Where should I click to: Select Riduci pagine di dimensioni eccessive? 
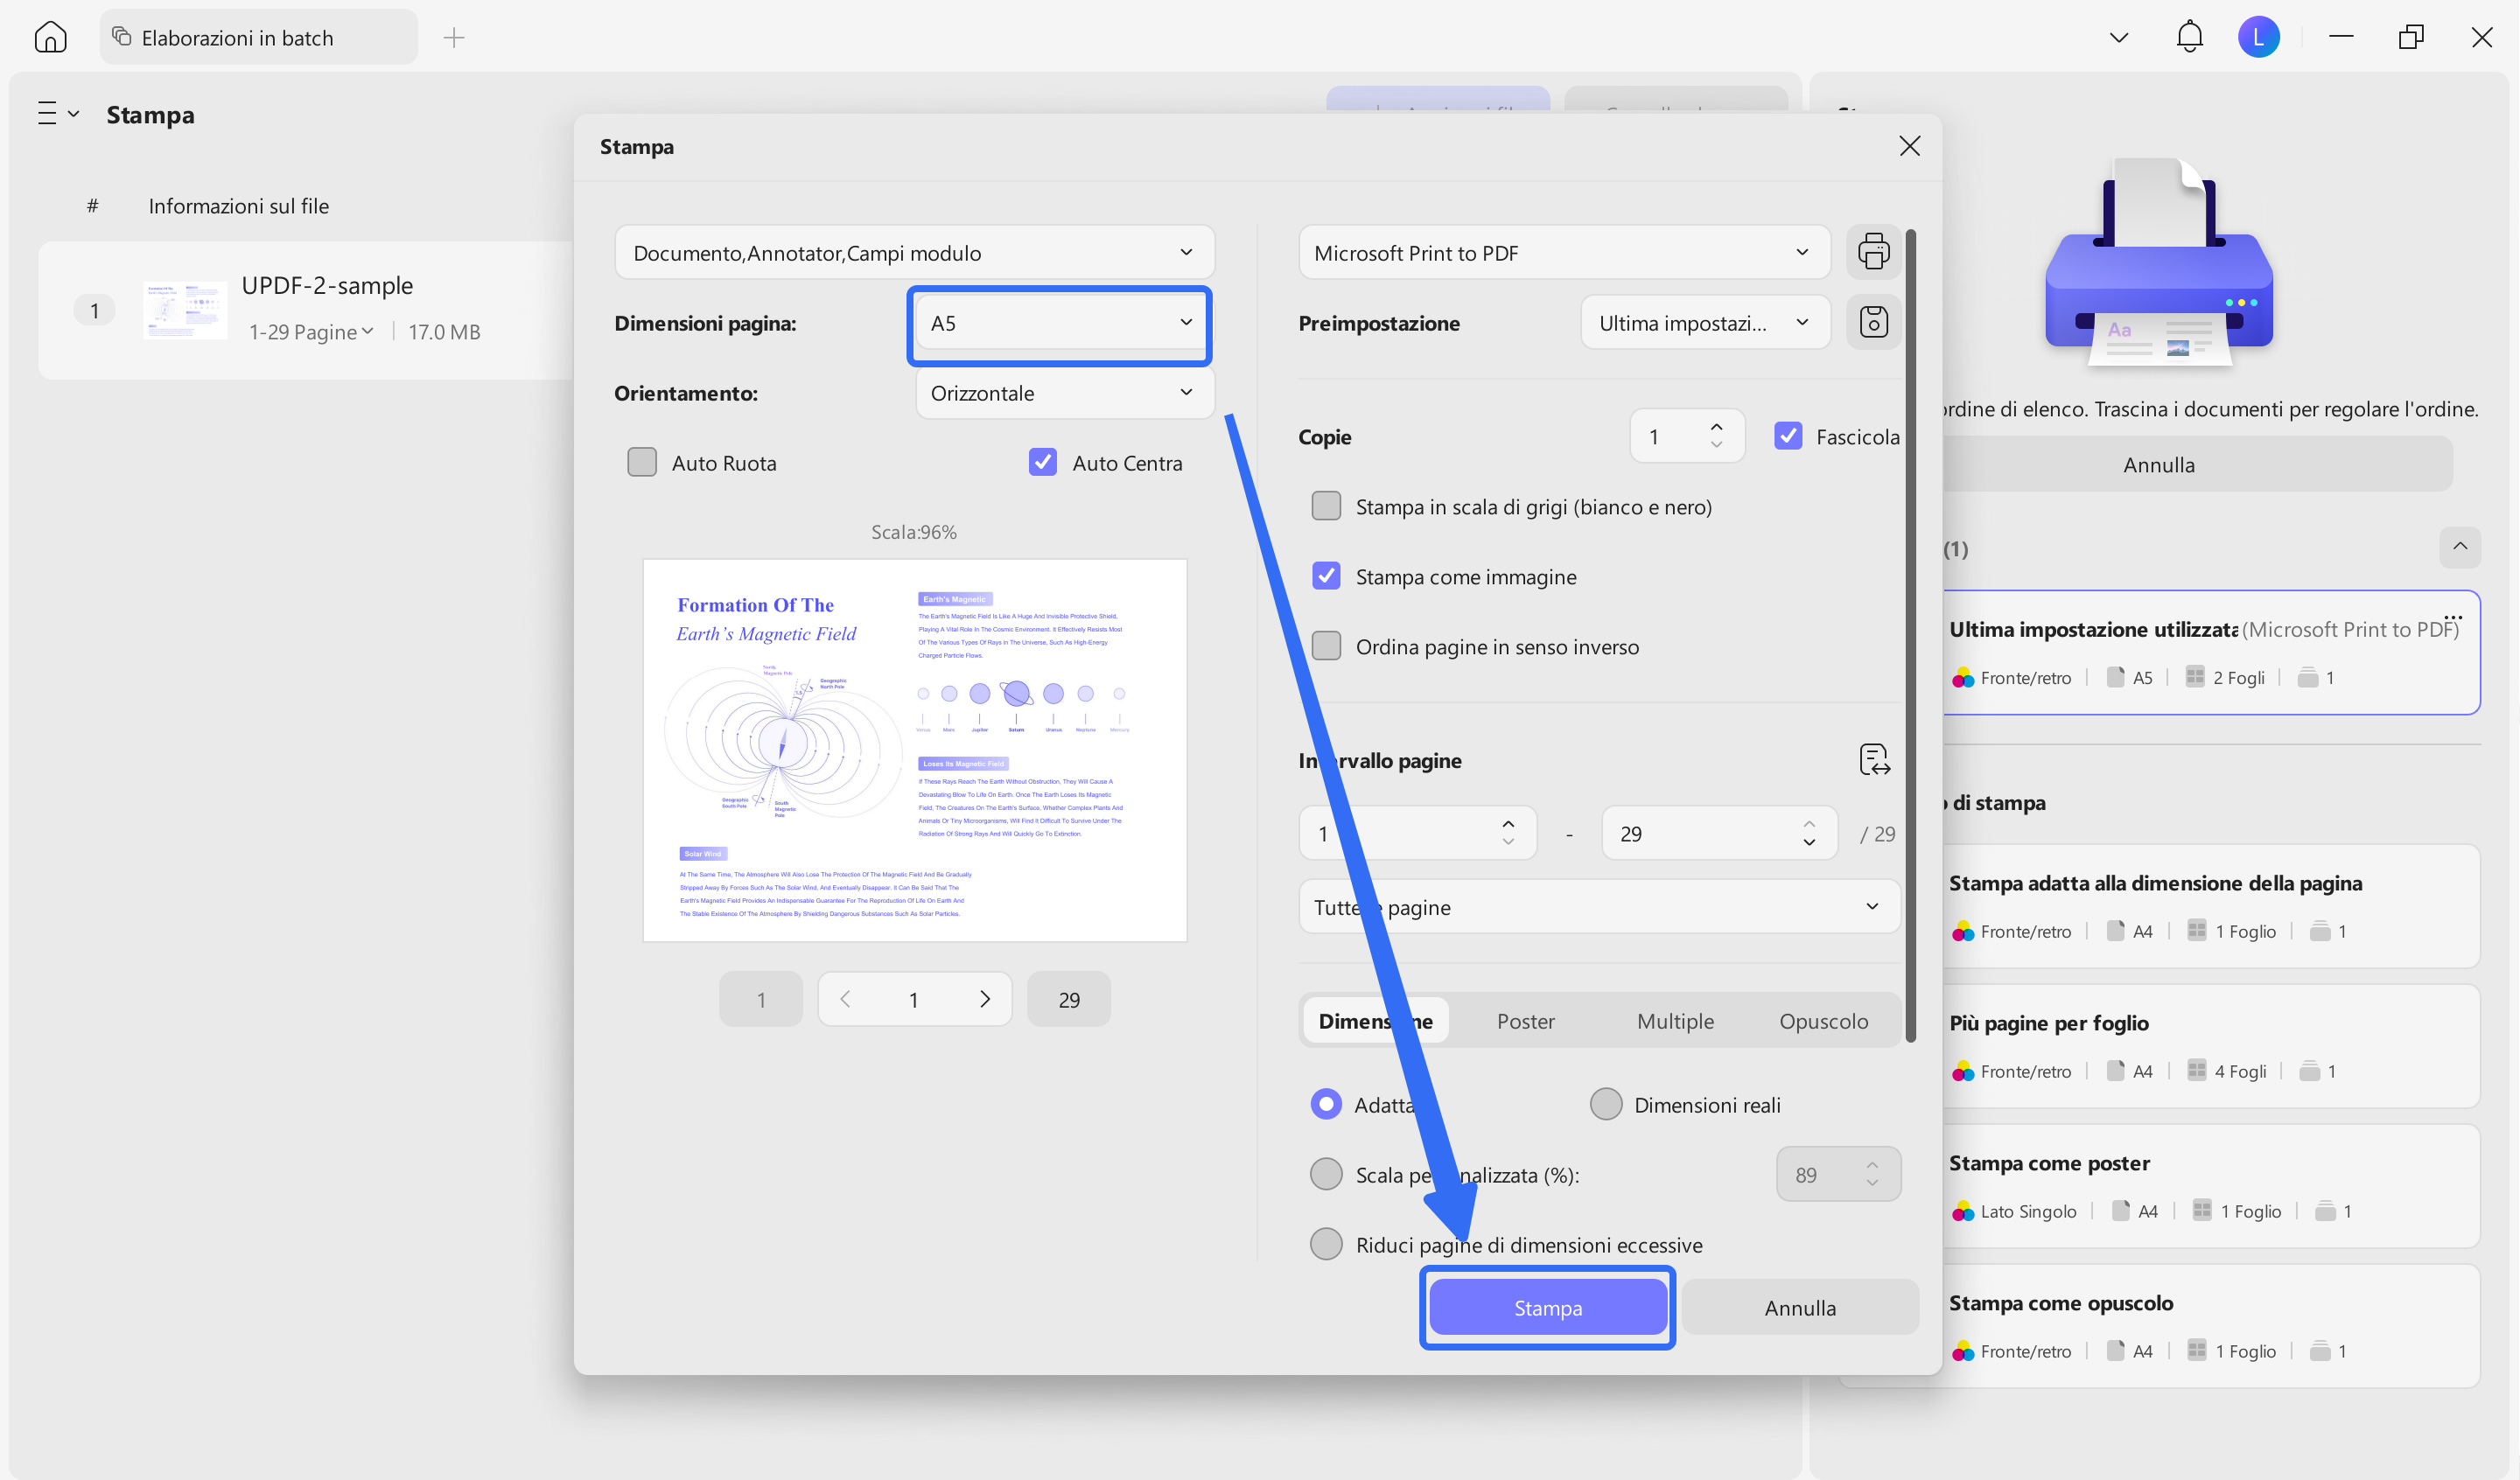1326,1244
